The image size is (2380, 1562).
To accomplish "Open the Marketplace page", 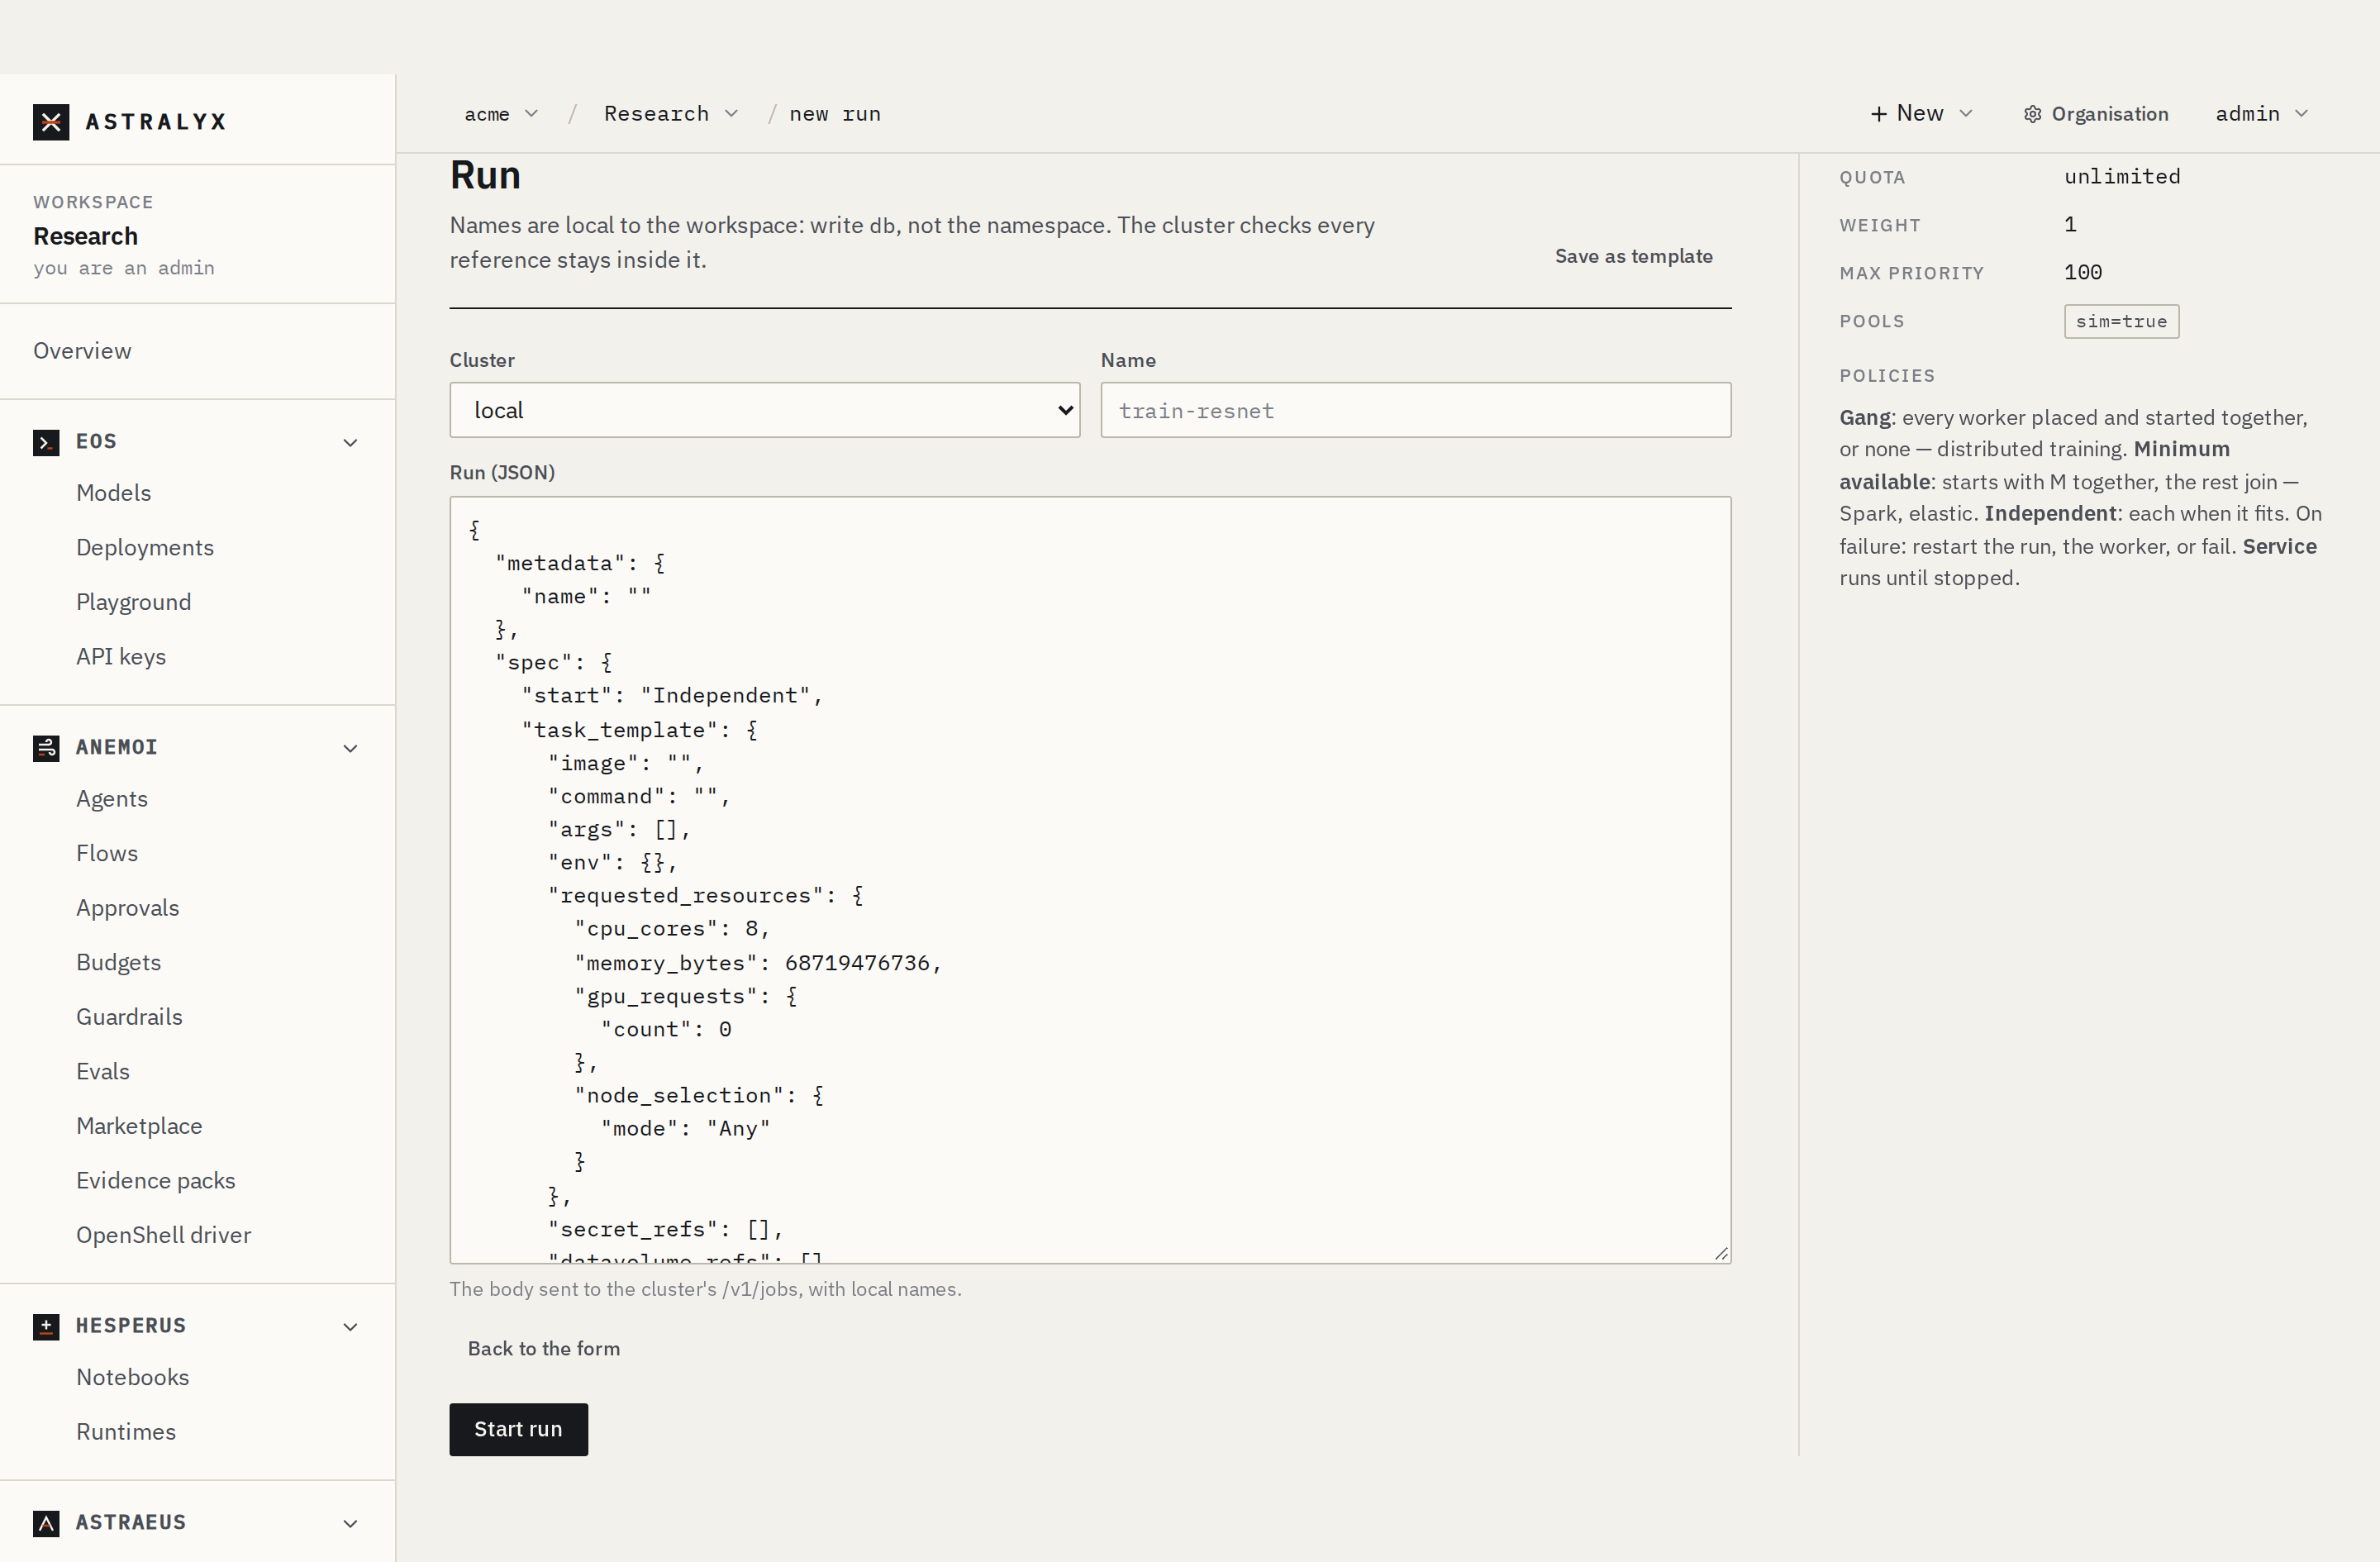I will [x=139, y=1126].
